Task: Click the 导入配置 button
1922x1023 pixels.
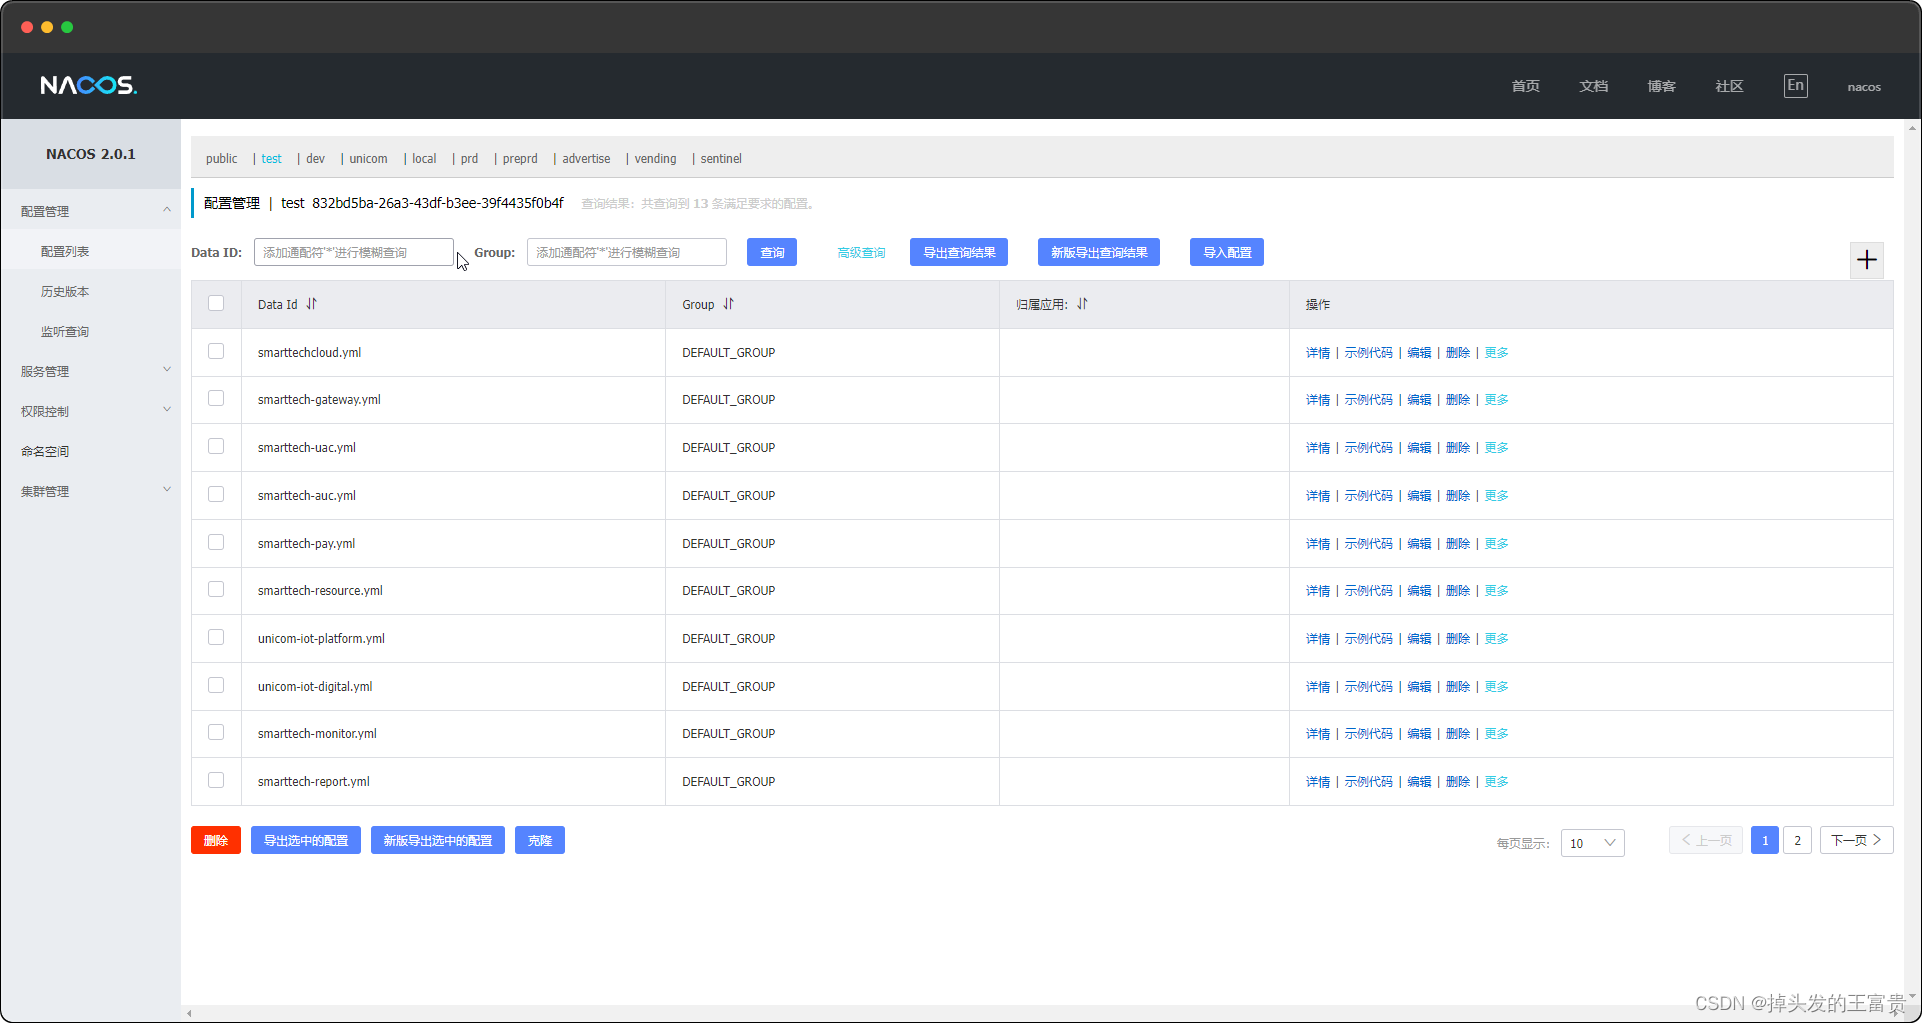Action: point(1227,252)
